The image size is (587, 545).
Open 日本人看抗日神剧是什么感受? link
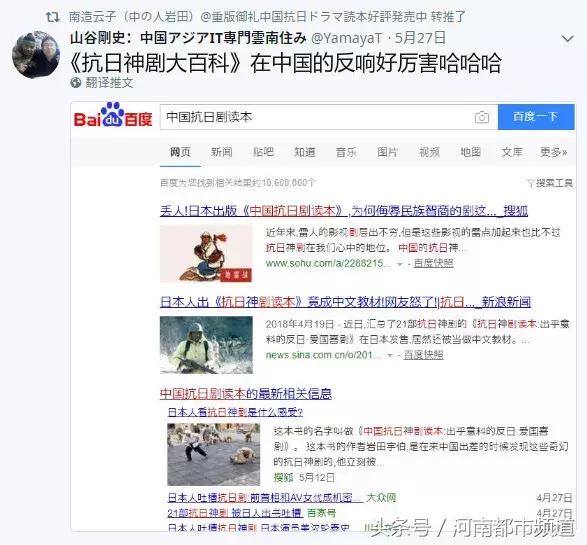pos(235,412)
